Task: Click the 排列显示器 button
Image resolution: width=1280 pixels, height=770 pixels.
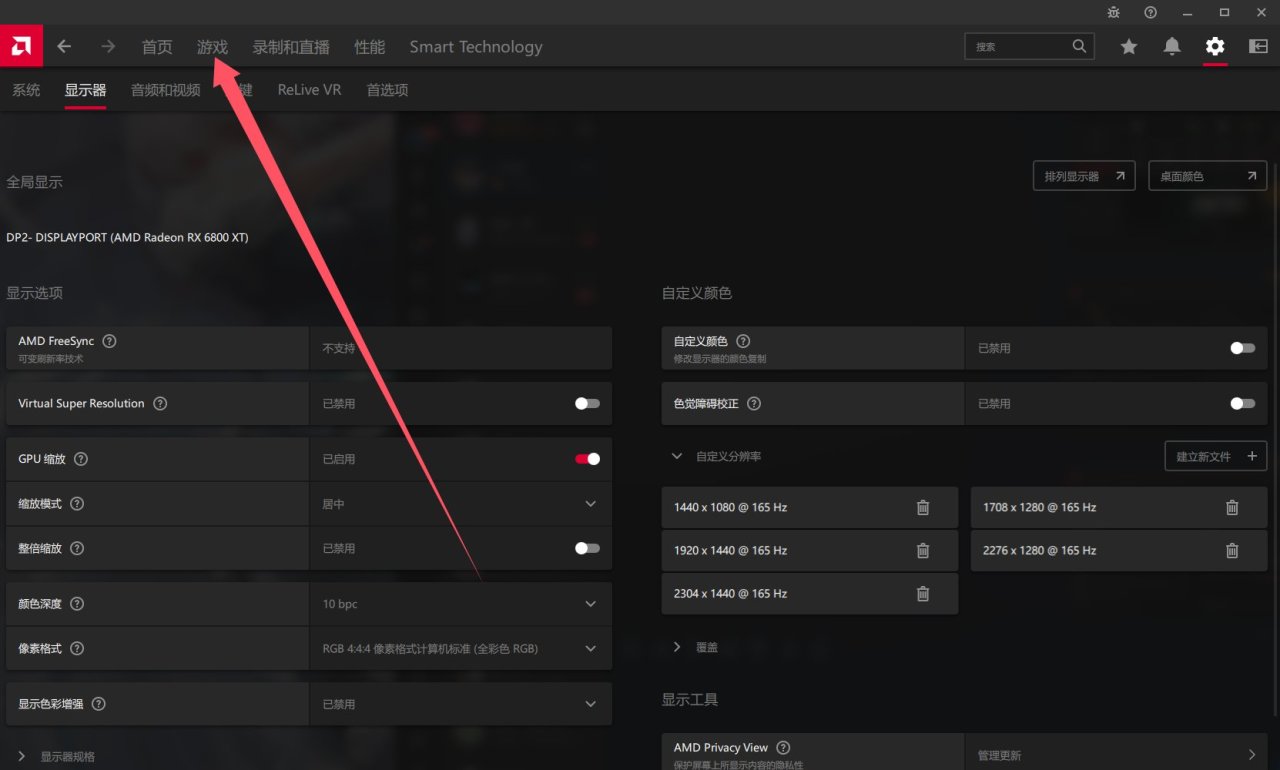Action: [x=1084, y=176]
